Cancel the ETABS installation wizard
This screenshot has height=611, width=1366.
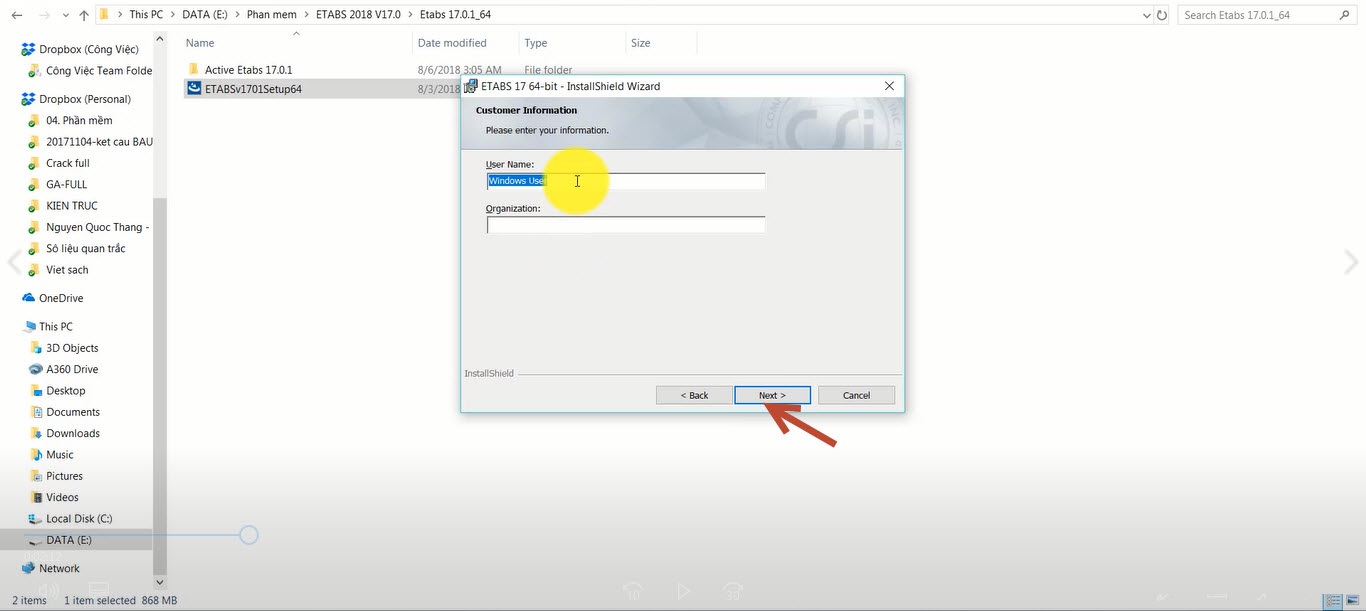click(x=856, y=396)
